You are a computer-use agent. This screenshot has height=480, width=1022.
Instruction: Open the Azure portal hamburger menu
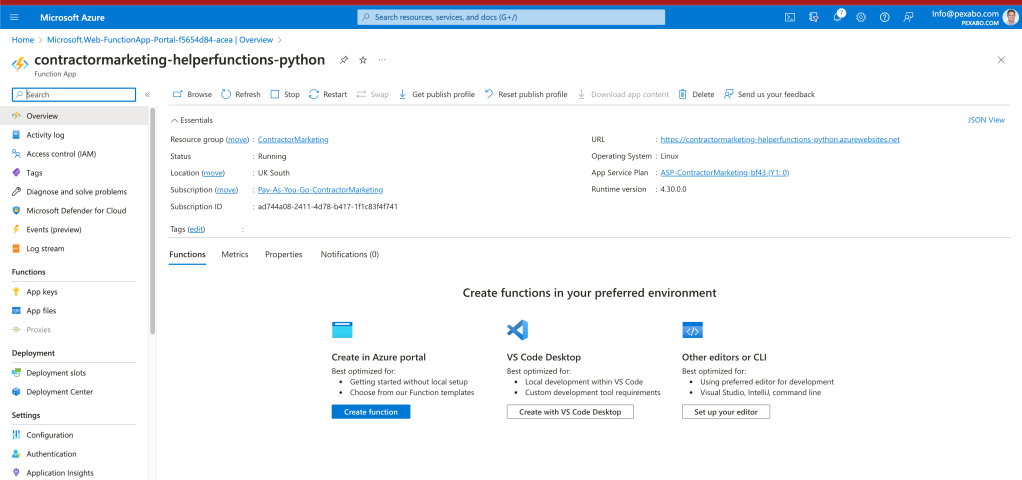pyautogui.click(x=15, y=18)
